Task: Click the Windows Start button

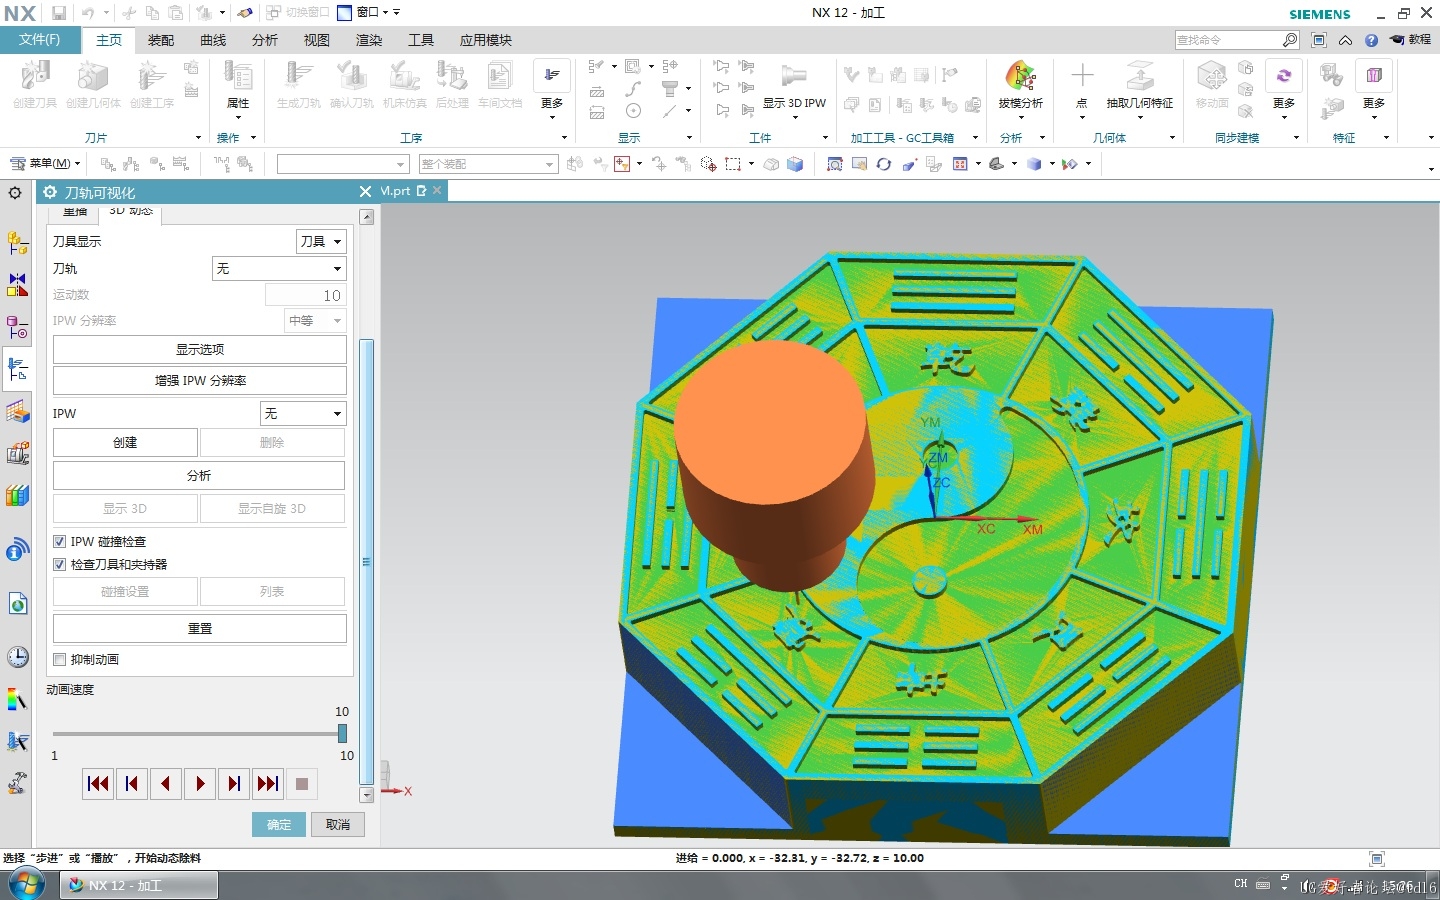Action: coord(25,885)
